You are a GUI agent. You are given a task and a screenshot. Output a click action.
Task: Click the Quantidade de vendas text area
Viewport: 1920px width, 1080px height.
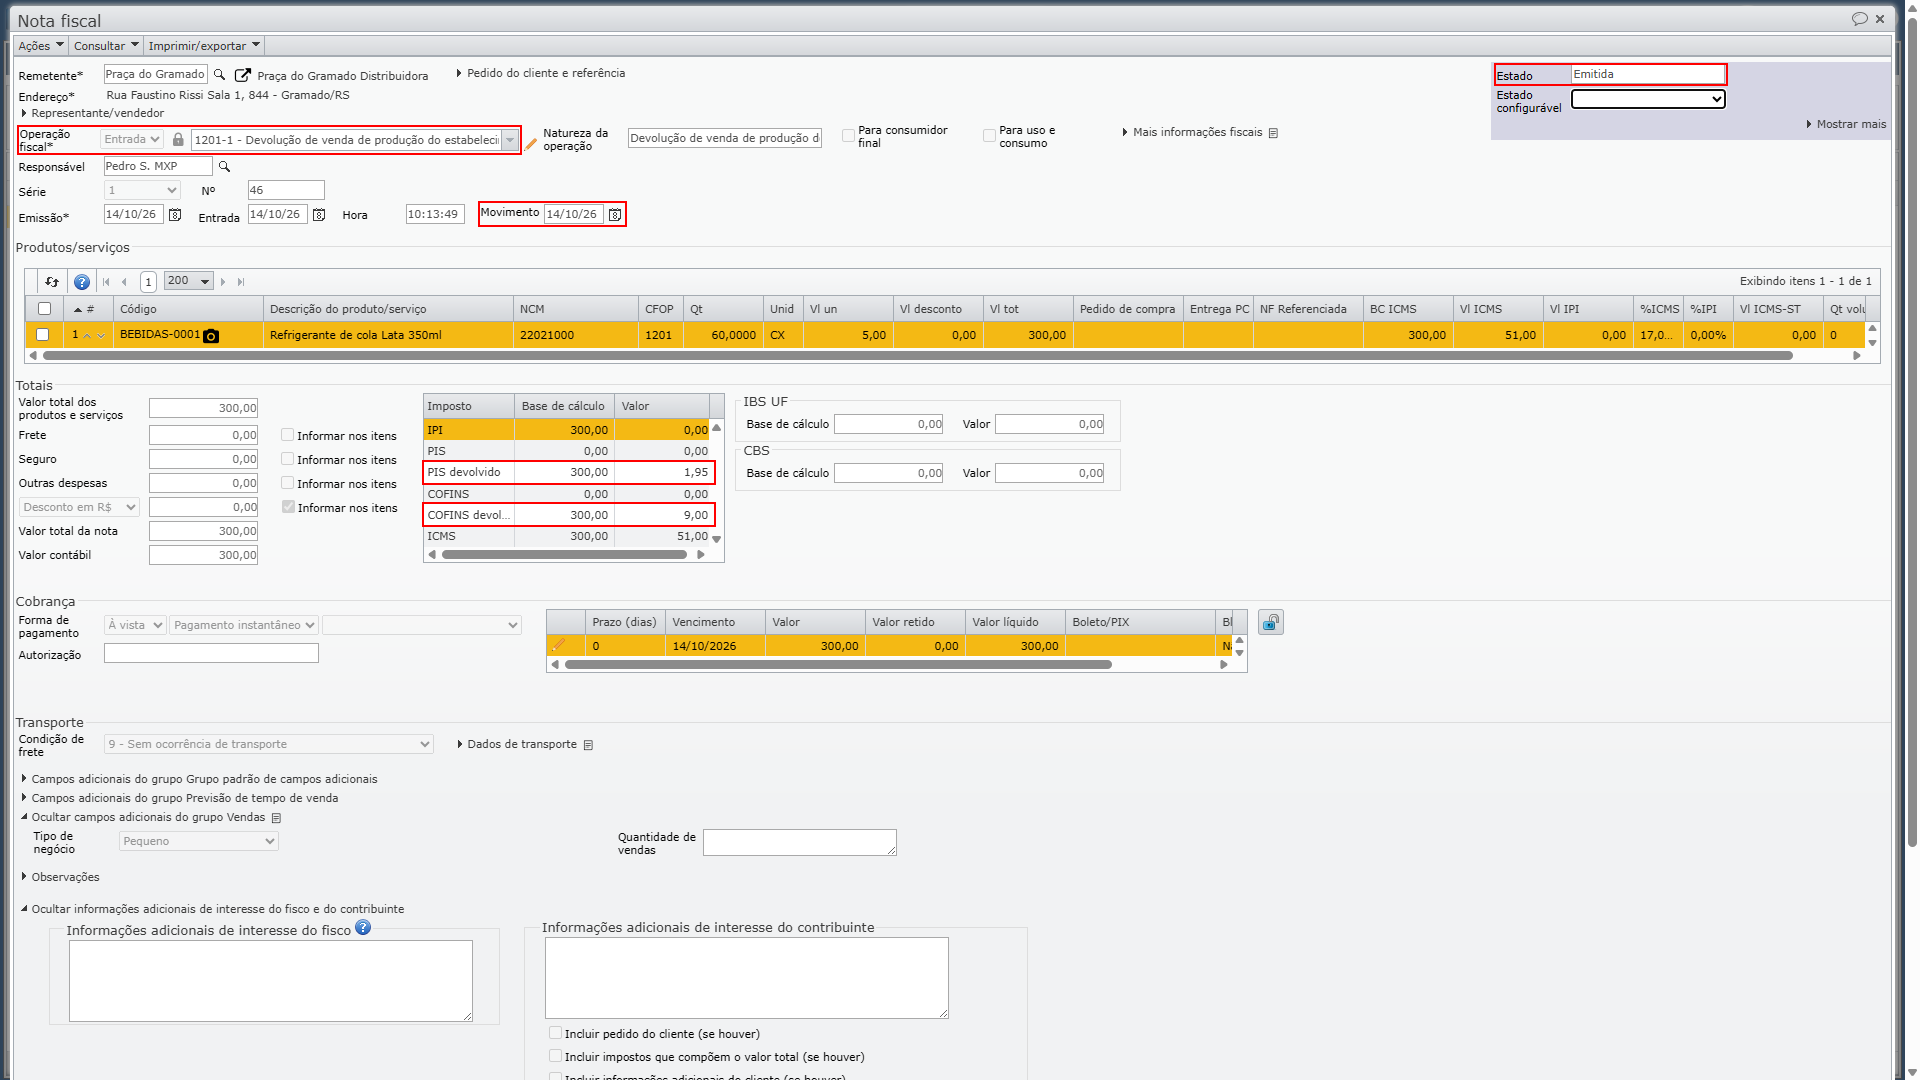pos(800,843)
